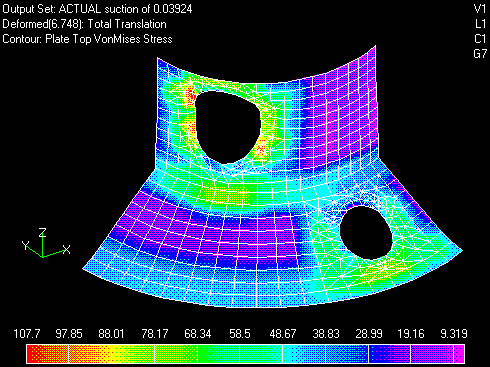The height and width of the screenshot is (367, 490).
Task: Select the Z axis label on triad
Action: [x=42, y=232]
